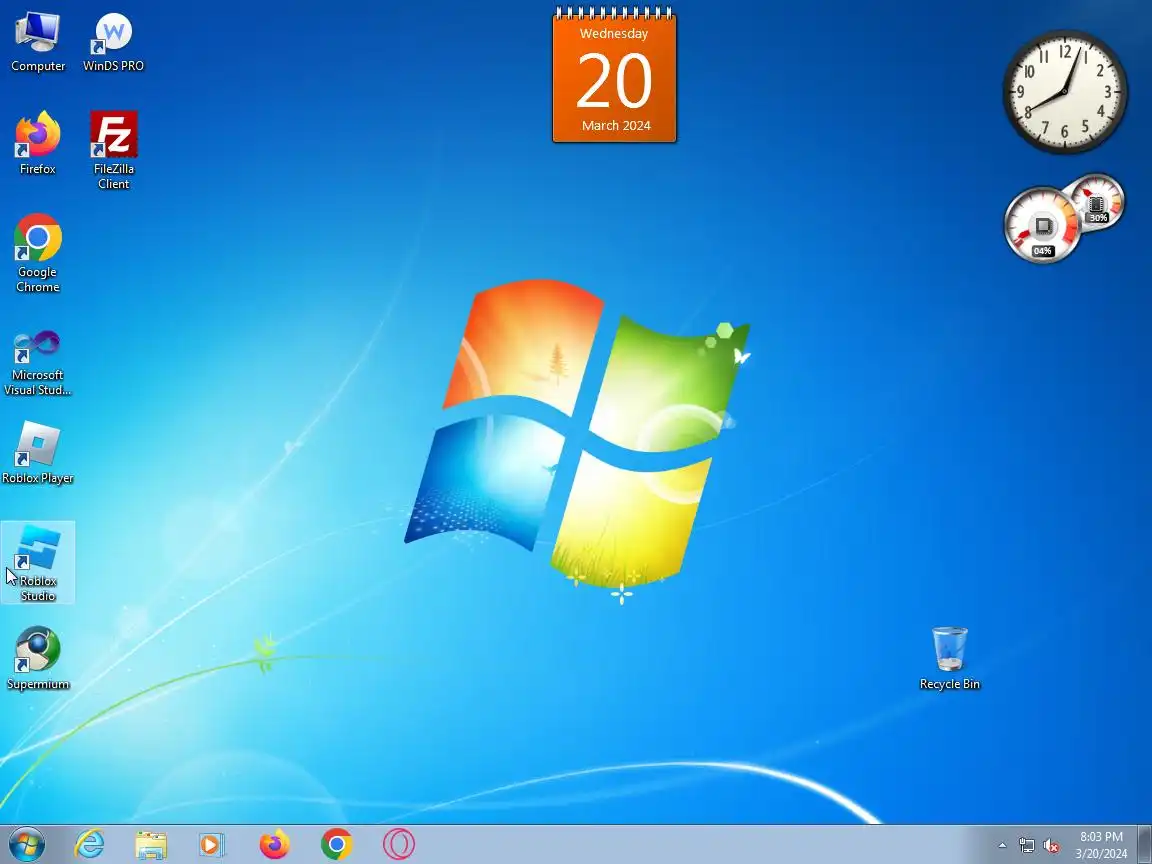Open the taskbar date and time
Image resolution: width=1152 pixels, height=864 pixels.
1101,845
